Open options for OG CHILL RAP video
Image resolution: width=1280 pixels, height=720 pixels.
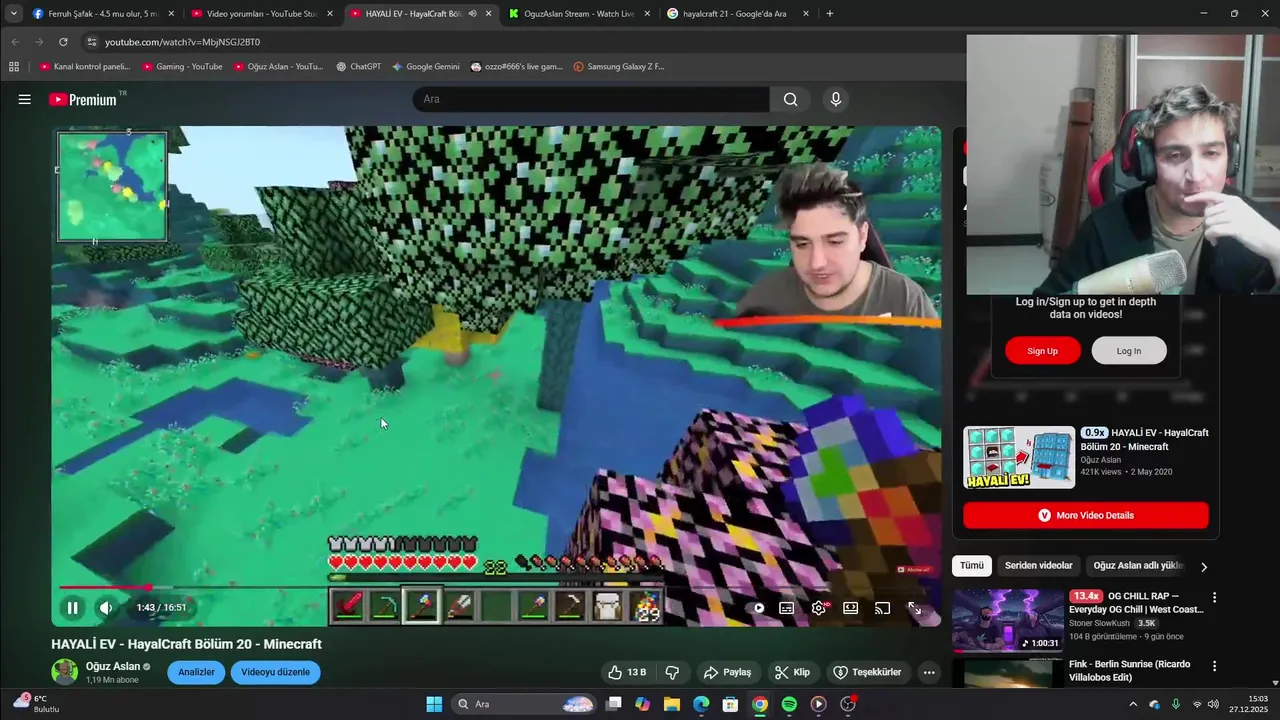click(x=1215, y=598)
